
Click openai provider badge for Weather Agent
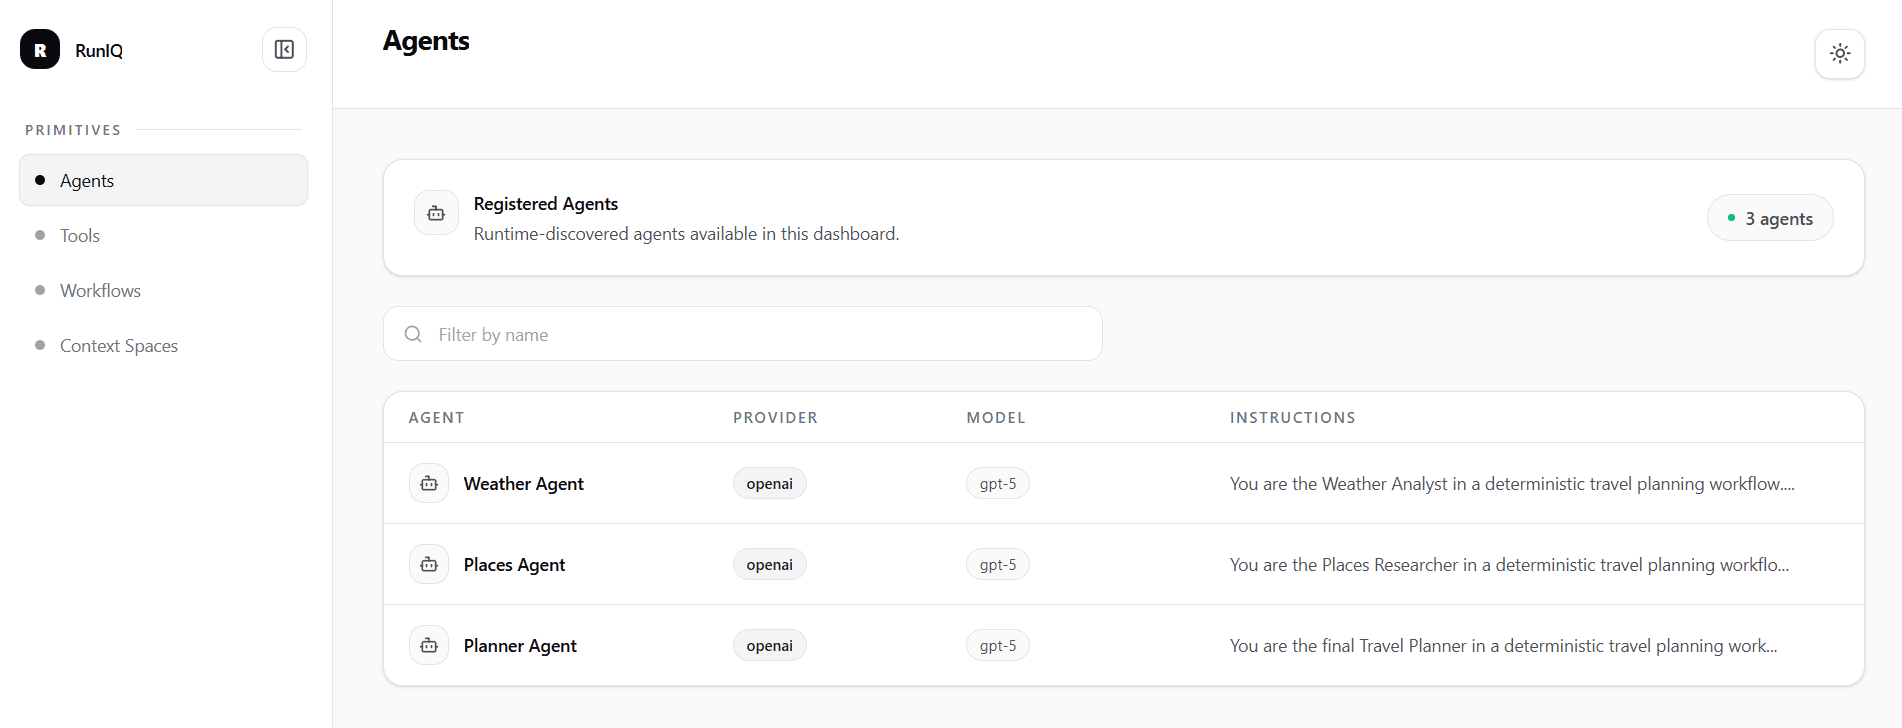click(x=769, y=483)
